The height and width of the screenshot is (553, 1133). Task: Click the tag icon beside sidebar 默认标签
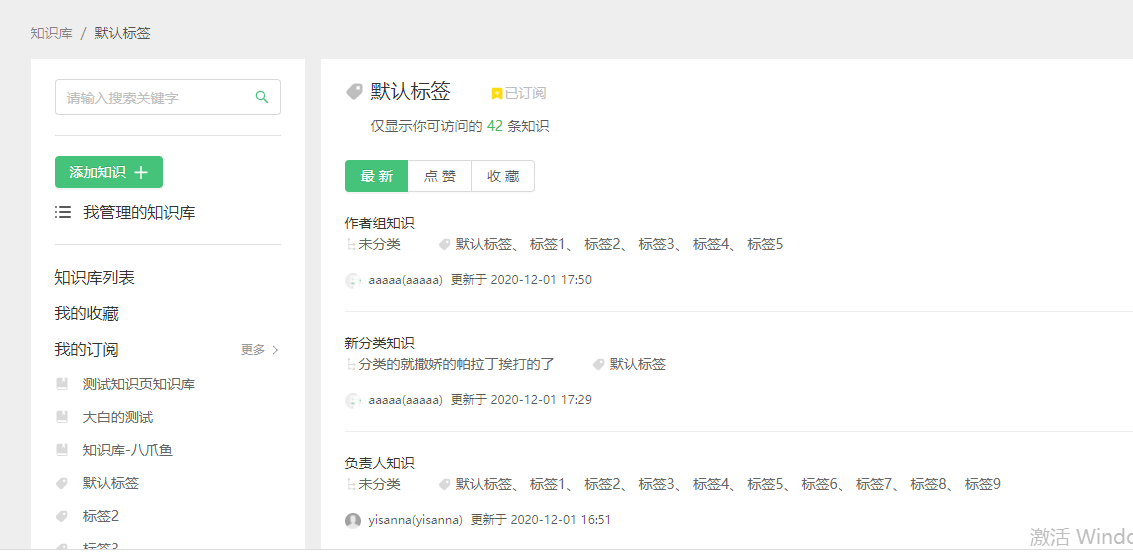click(x=62, y=483)
